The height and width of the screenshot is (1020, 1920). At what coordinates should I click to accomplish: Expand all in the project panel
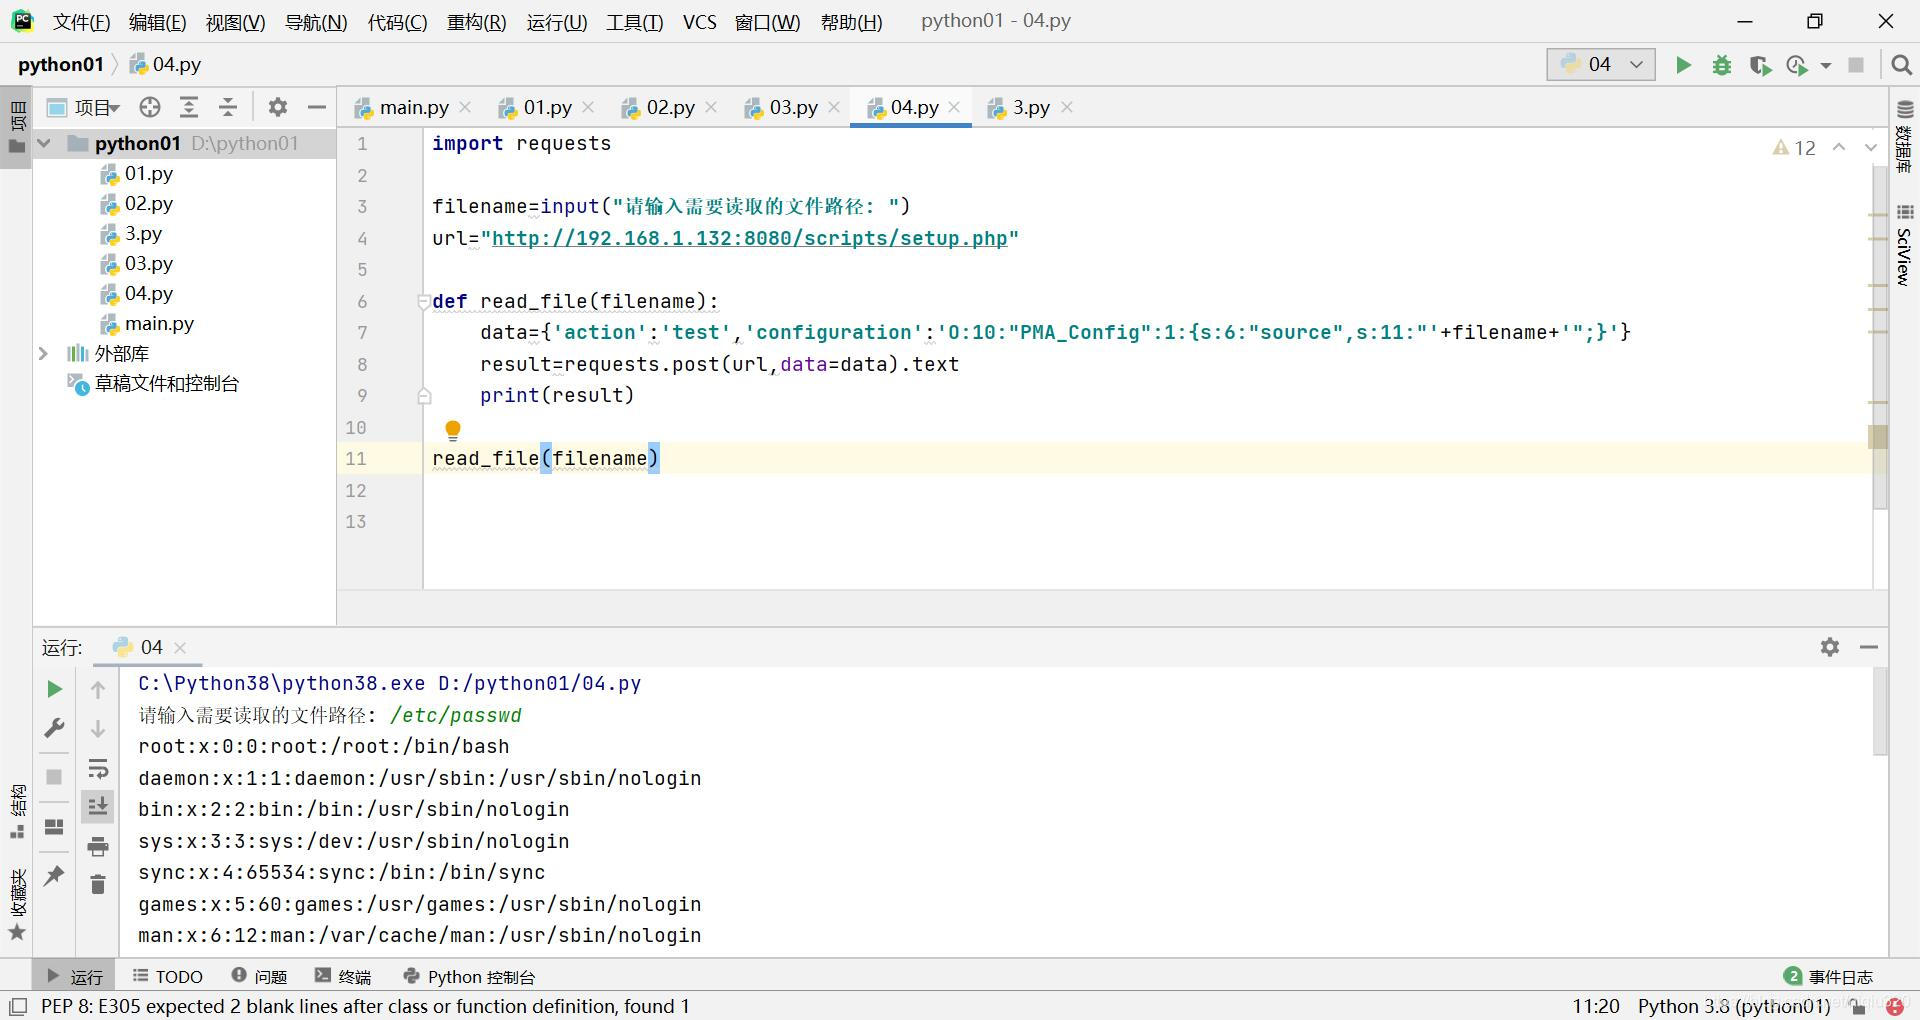(189, 107)
